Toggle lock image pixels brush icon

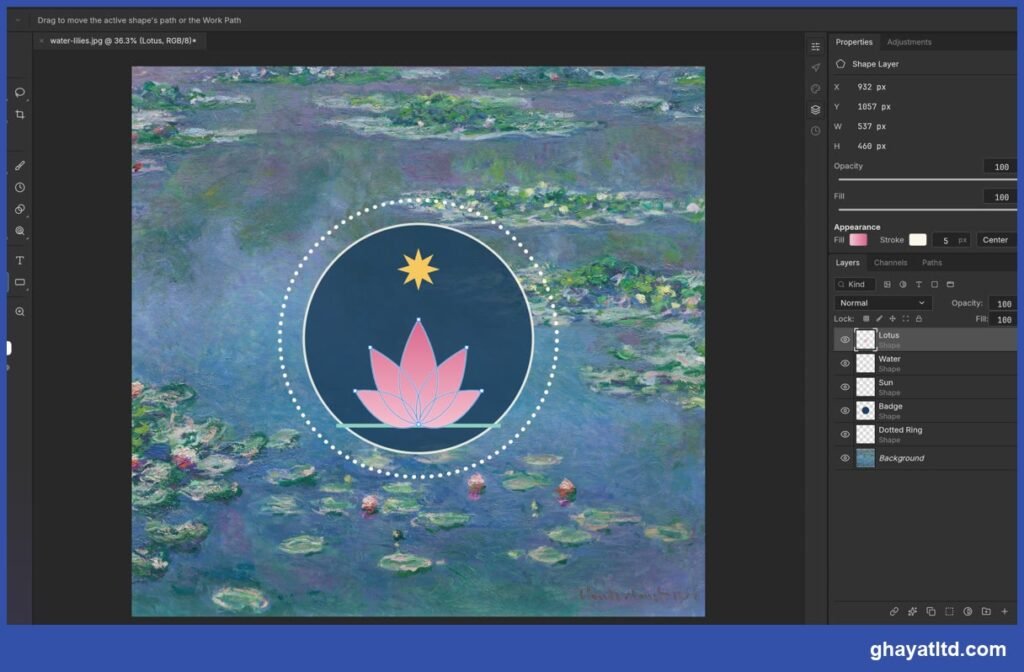(879, 319)
